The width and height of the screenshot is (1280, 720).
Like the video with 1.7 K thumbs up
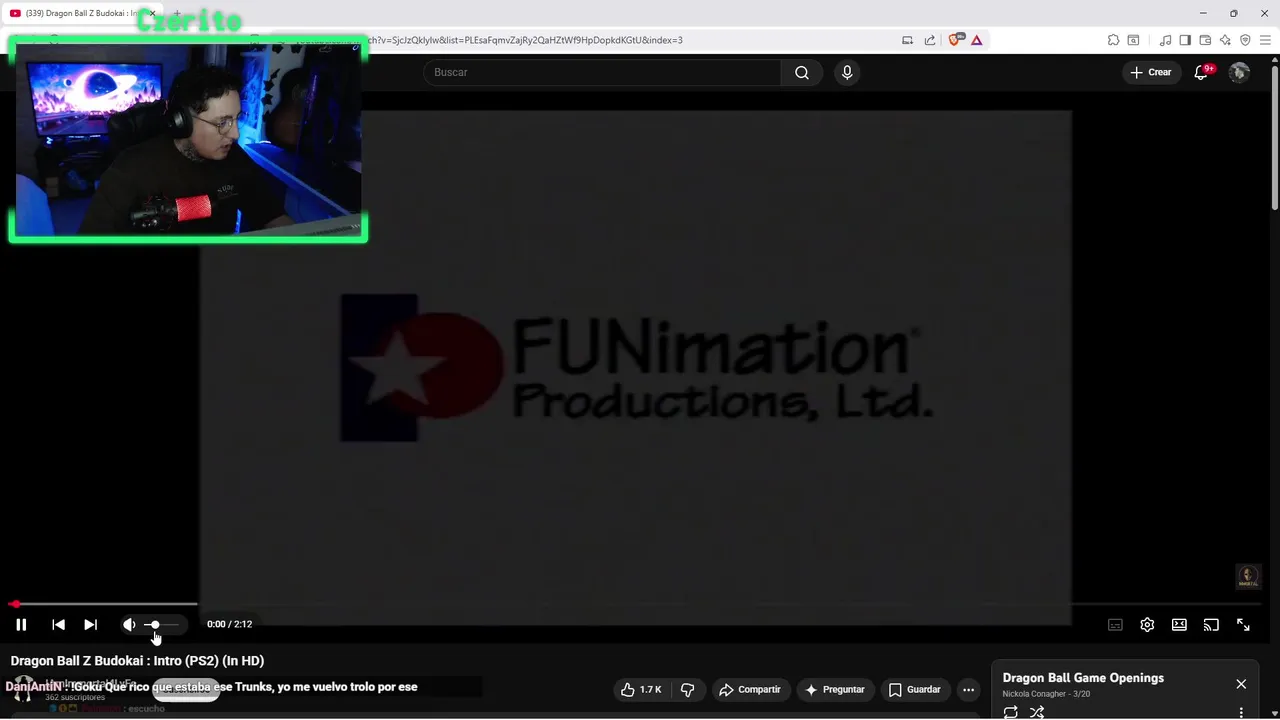[x=640, y=689]
